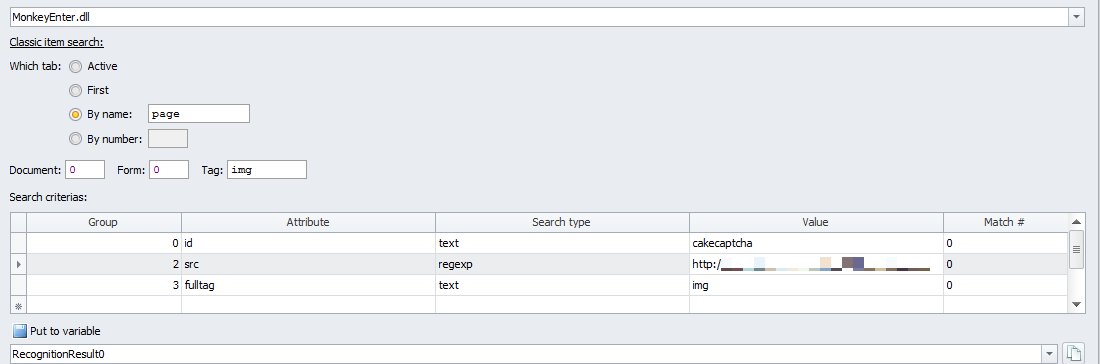Select the First tab radio button
Screen dimensions: 1100x364
pos(76,90)
